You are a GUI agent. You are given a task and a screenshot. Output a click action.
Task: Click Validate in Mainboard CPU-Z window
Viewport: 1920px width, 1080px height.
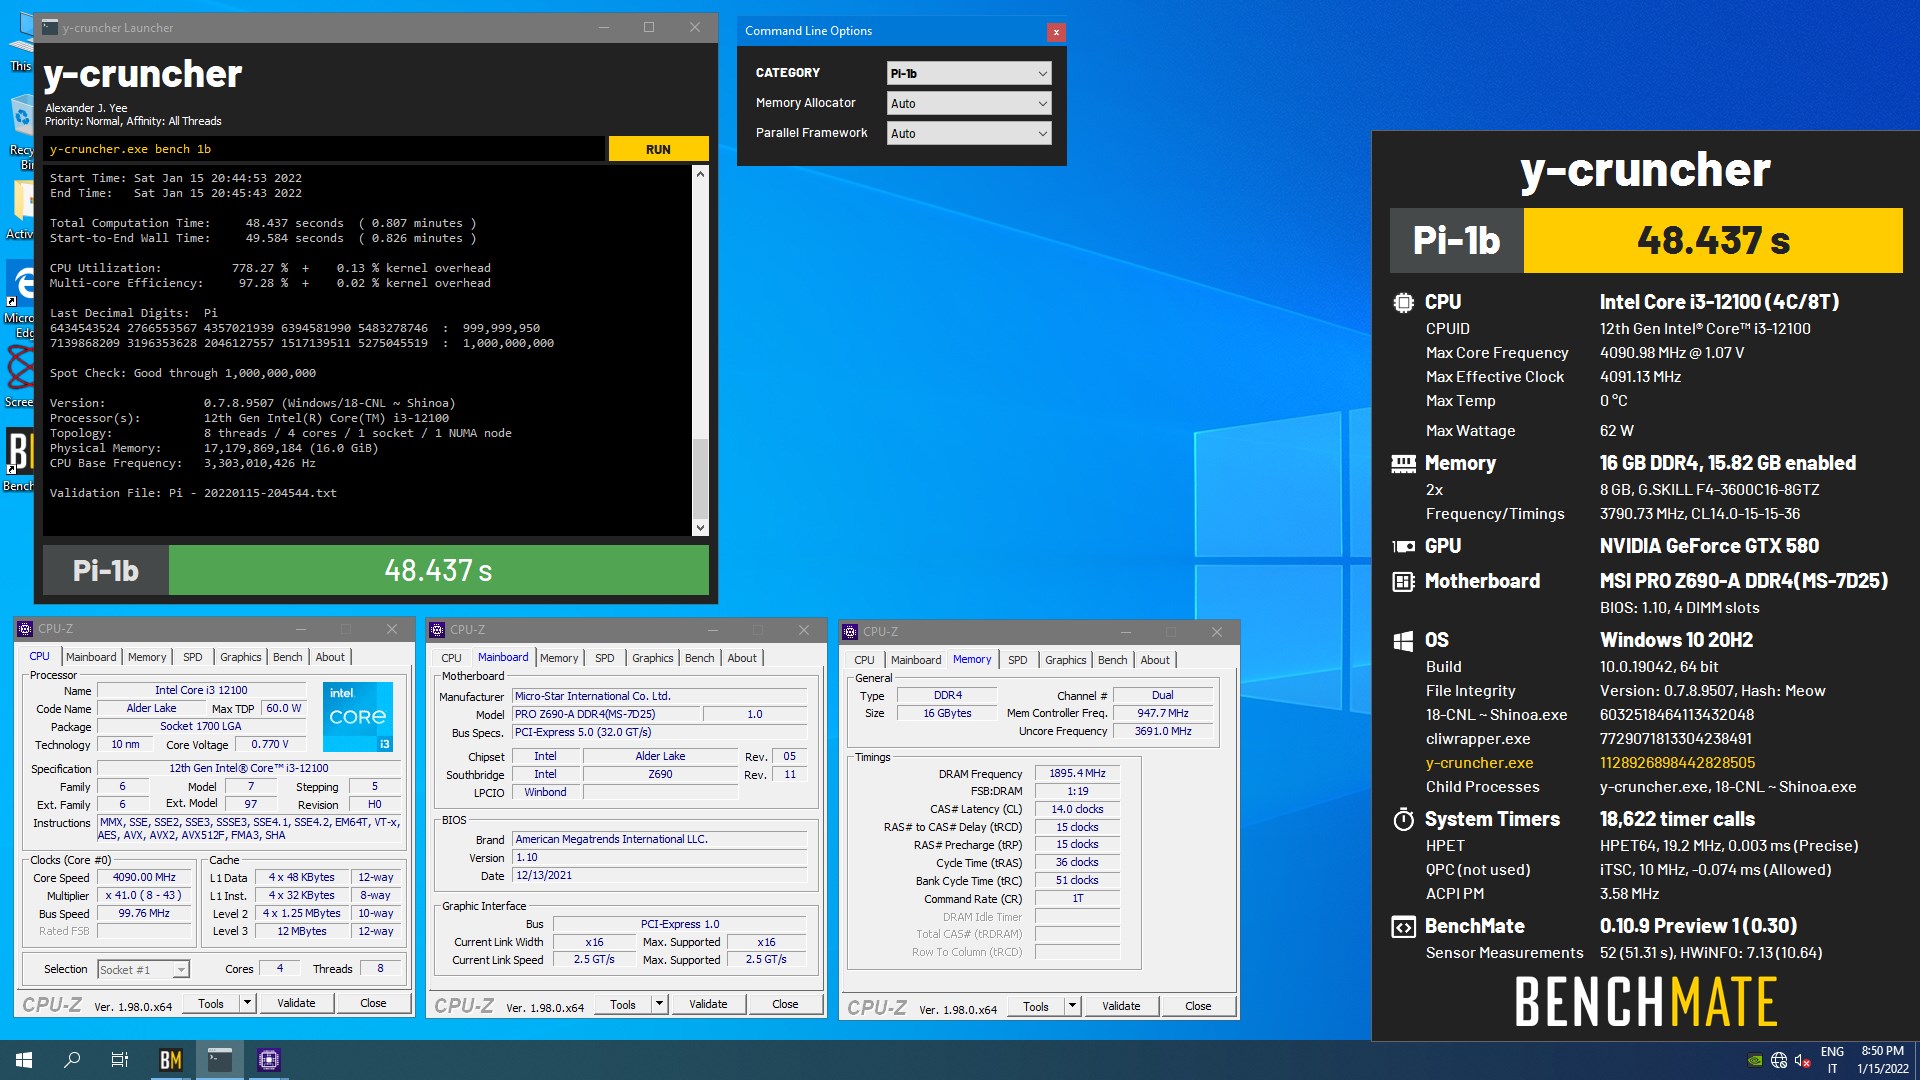point(708,1004)
